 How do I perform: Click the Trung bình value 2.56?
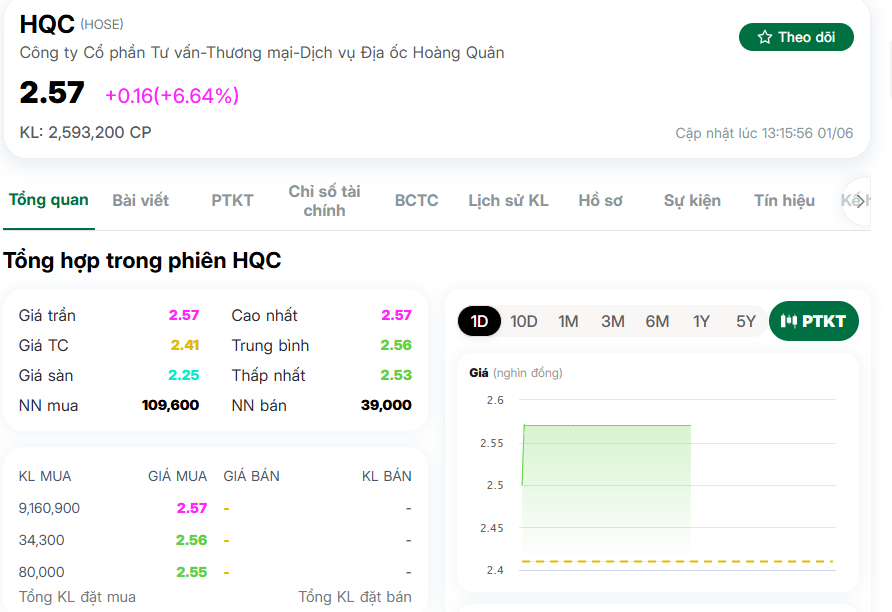[x=396, y=345]
